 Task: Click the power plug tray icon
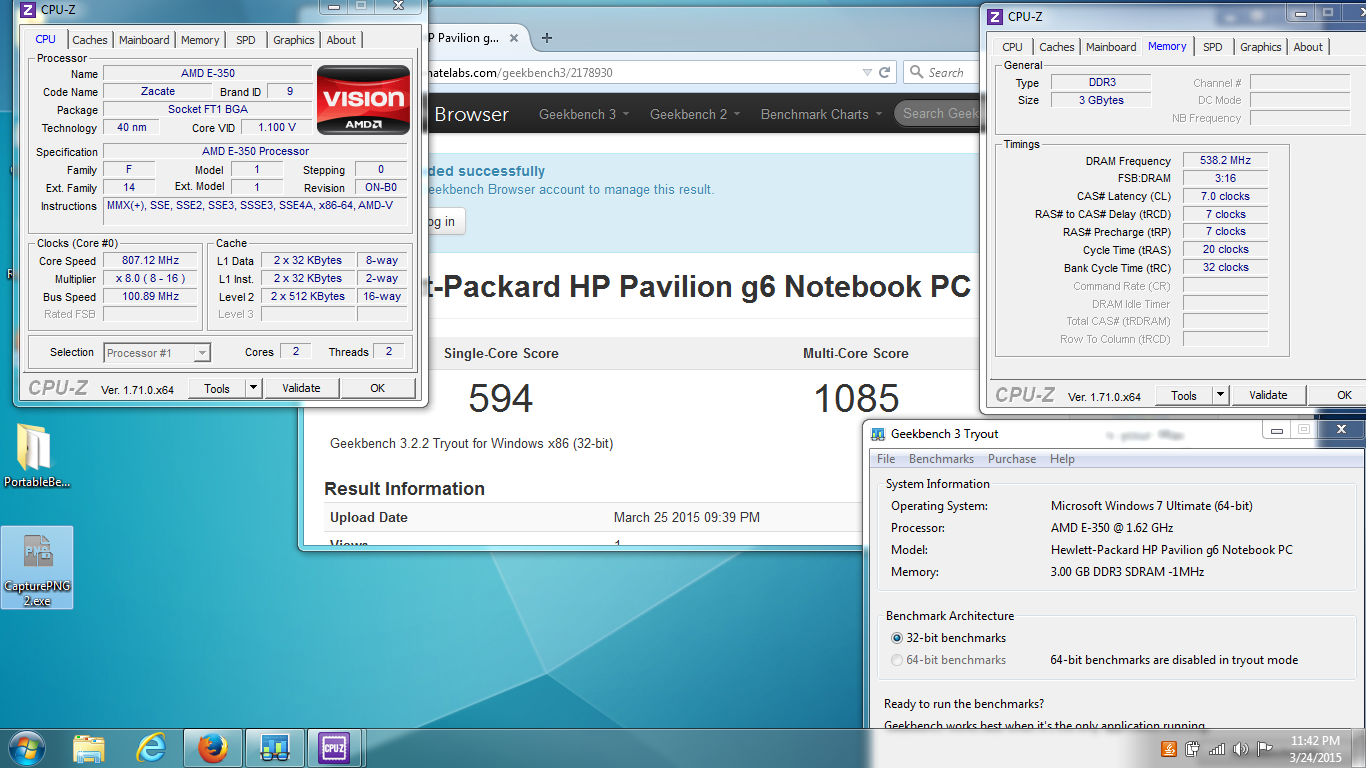pyautogui.click(x=1193, y=749)
